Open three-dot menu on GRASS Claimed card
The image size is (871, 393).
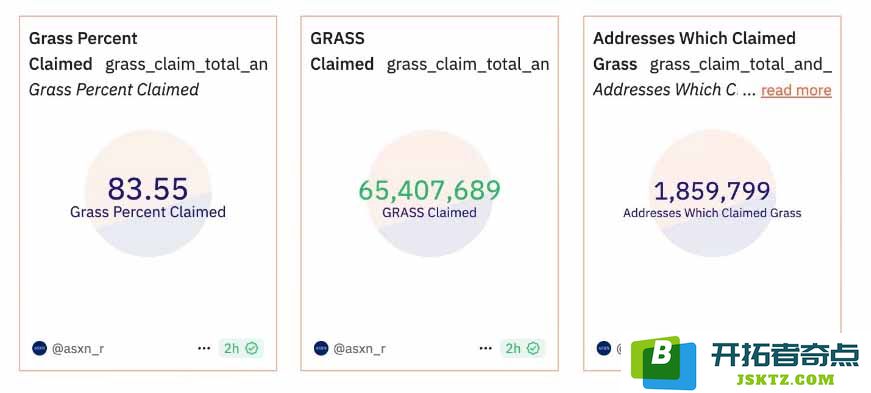[485, 349]
